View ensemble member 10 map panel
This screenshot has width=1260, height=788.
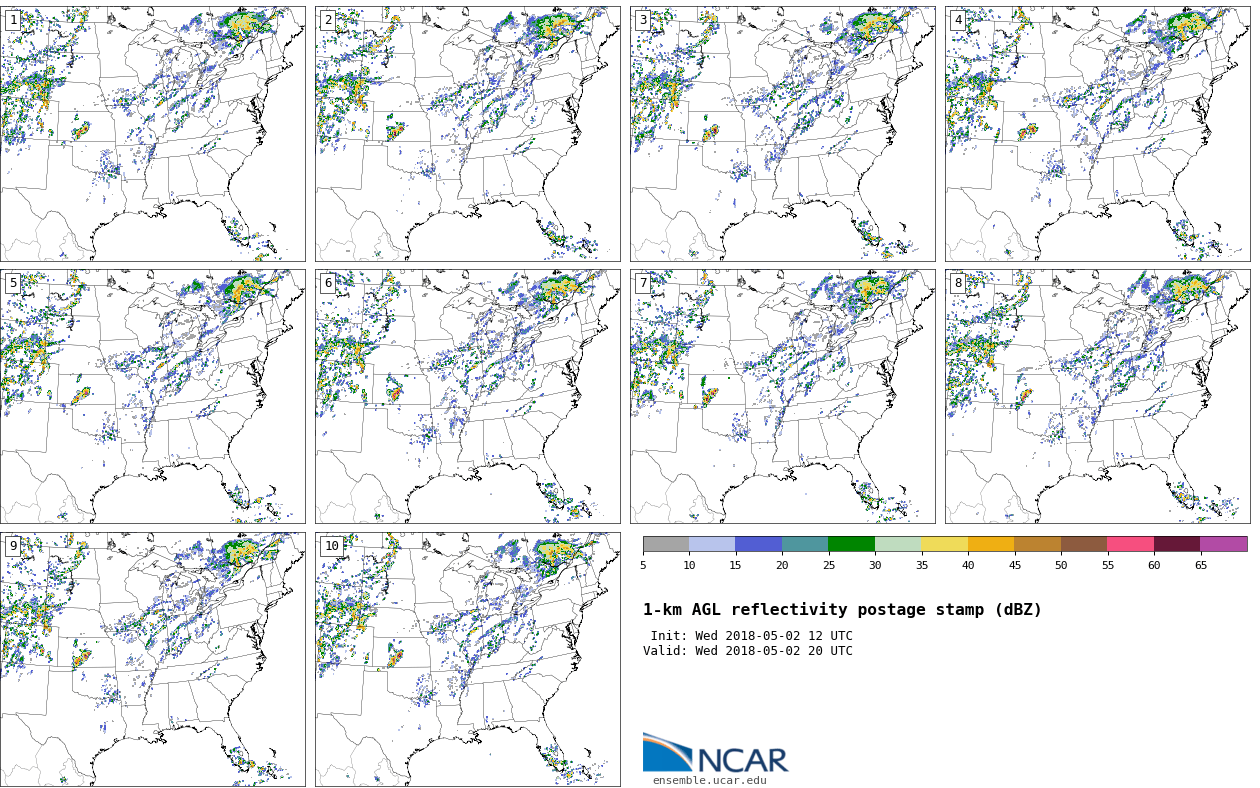[467, 659]
